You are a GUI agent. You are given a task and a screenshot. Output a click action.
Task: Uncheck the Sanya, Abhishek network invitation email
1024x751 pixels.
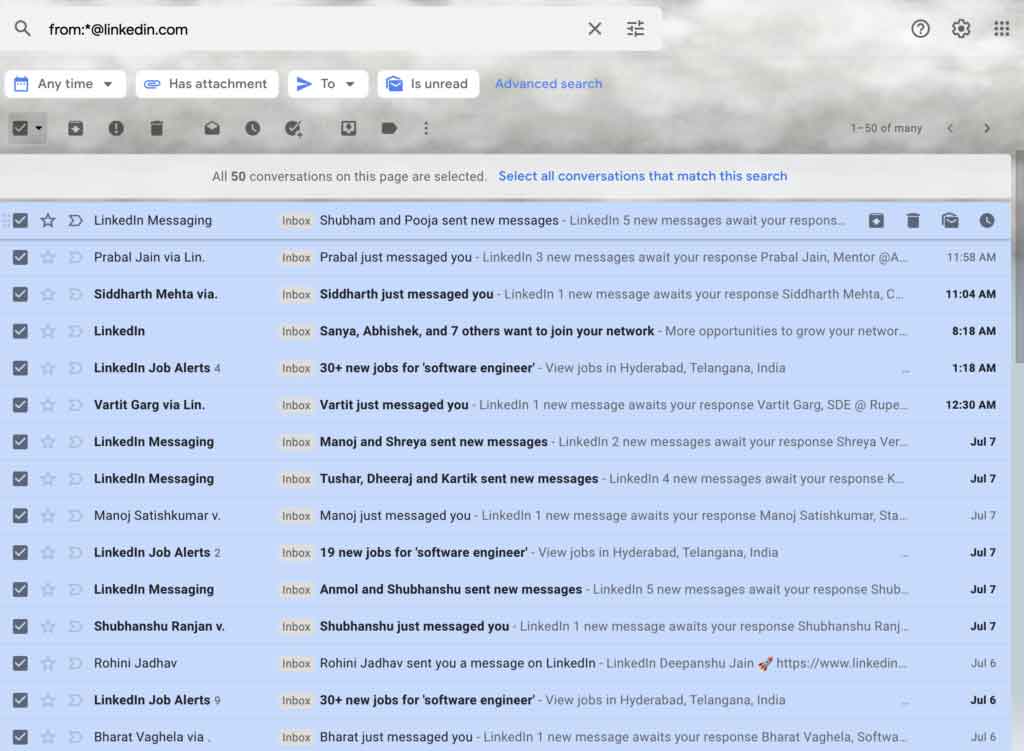tap(20, 331)
